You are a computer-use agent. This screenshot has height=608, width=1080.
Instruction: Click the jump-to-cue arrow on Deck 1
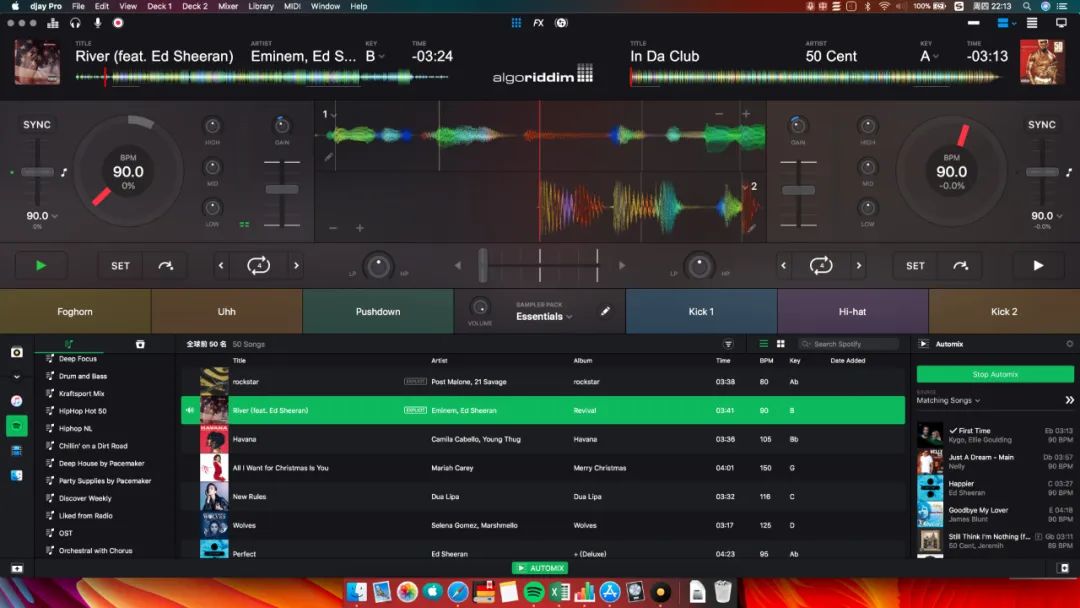(x=165, y=266)
